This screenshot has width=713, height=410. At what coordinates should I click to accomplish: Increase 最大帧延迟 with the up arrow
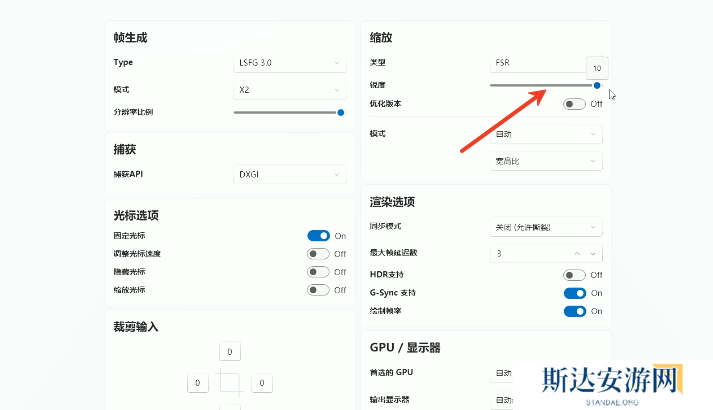pyautogui.click(x=576, y=254)
